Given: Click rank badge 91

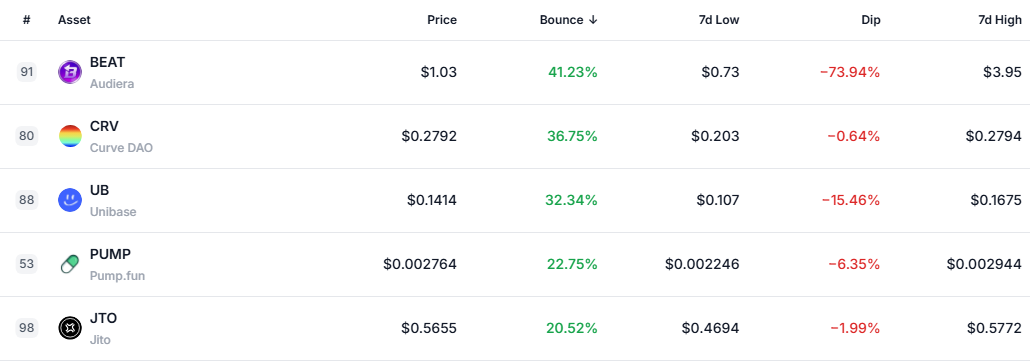Looking at the screenshot, I should point(27,72).
